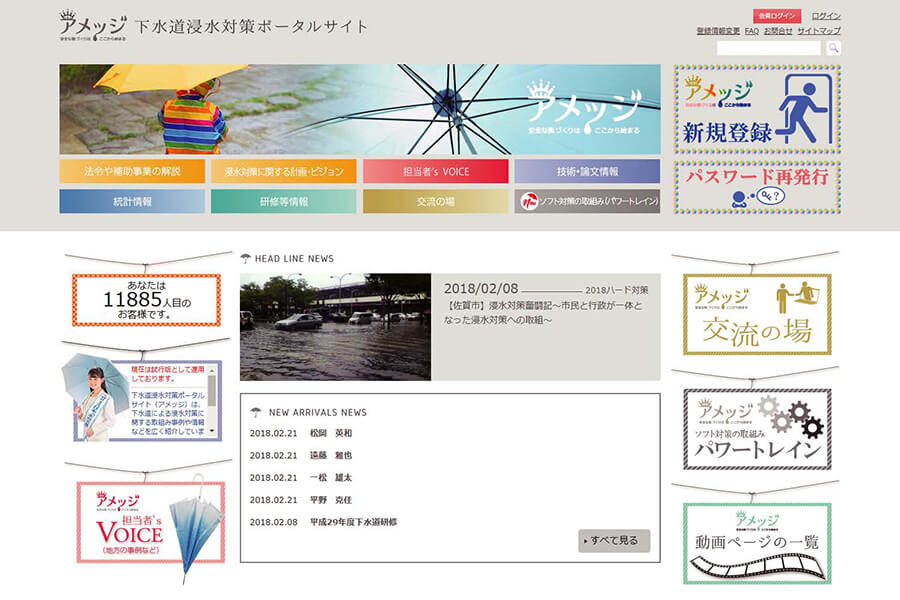
Task: Click the red 会員ログイン button
Action: [777, 16]
